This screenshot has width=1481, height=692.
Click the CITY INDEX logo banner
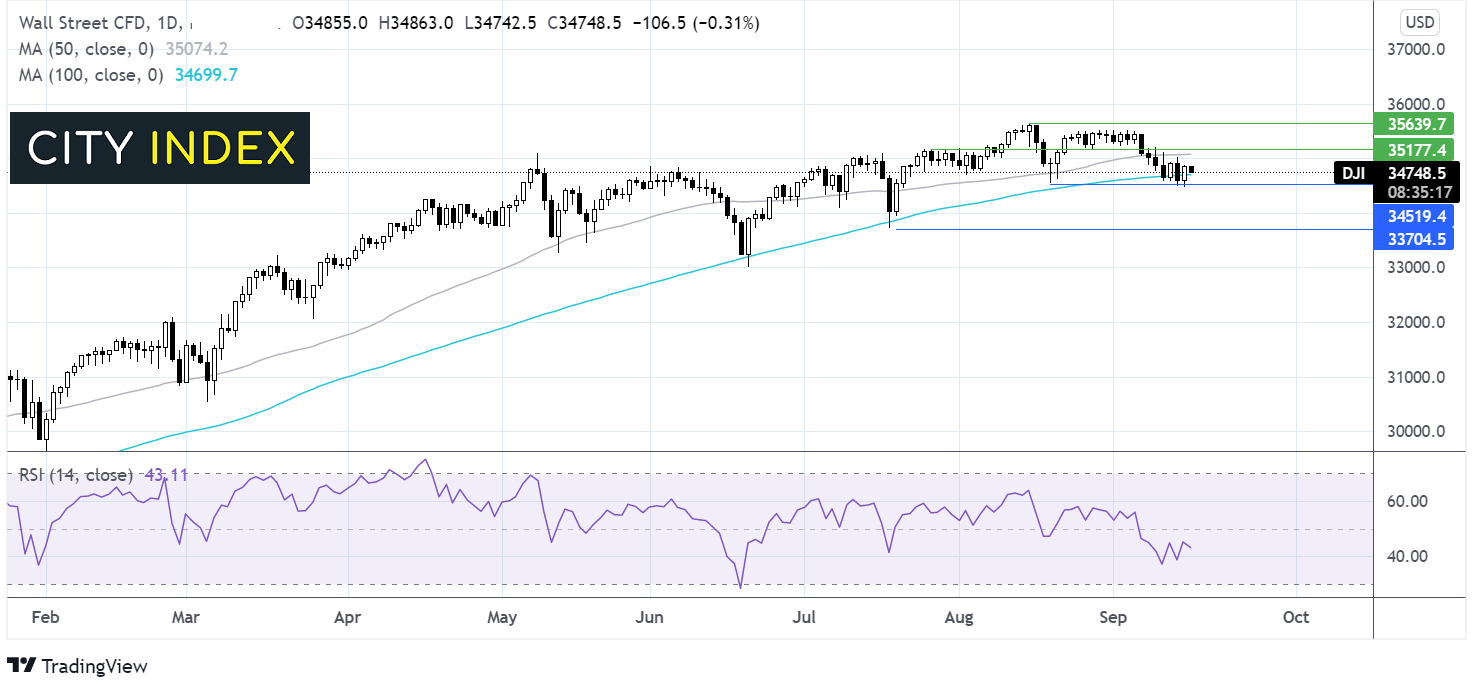[x=160, y=148]
